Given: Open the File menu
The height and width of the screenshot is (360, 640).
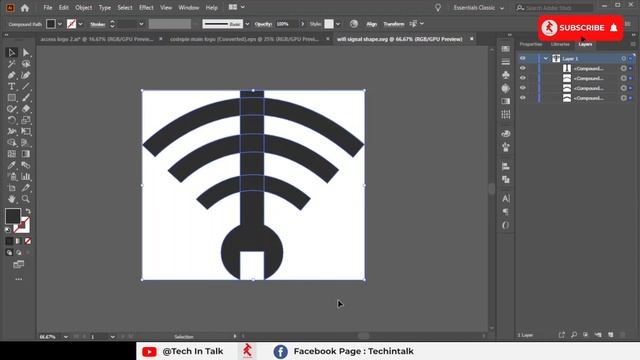Looking at the screenshot, I should [48, 8].
